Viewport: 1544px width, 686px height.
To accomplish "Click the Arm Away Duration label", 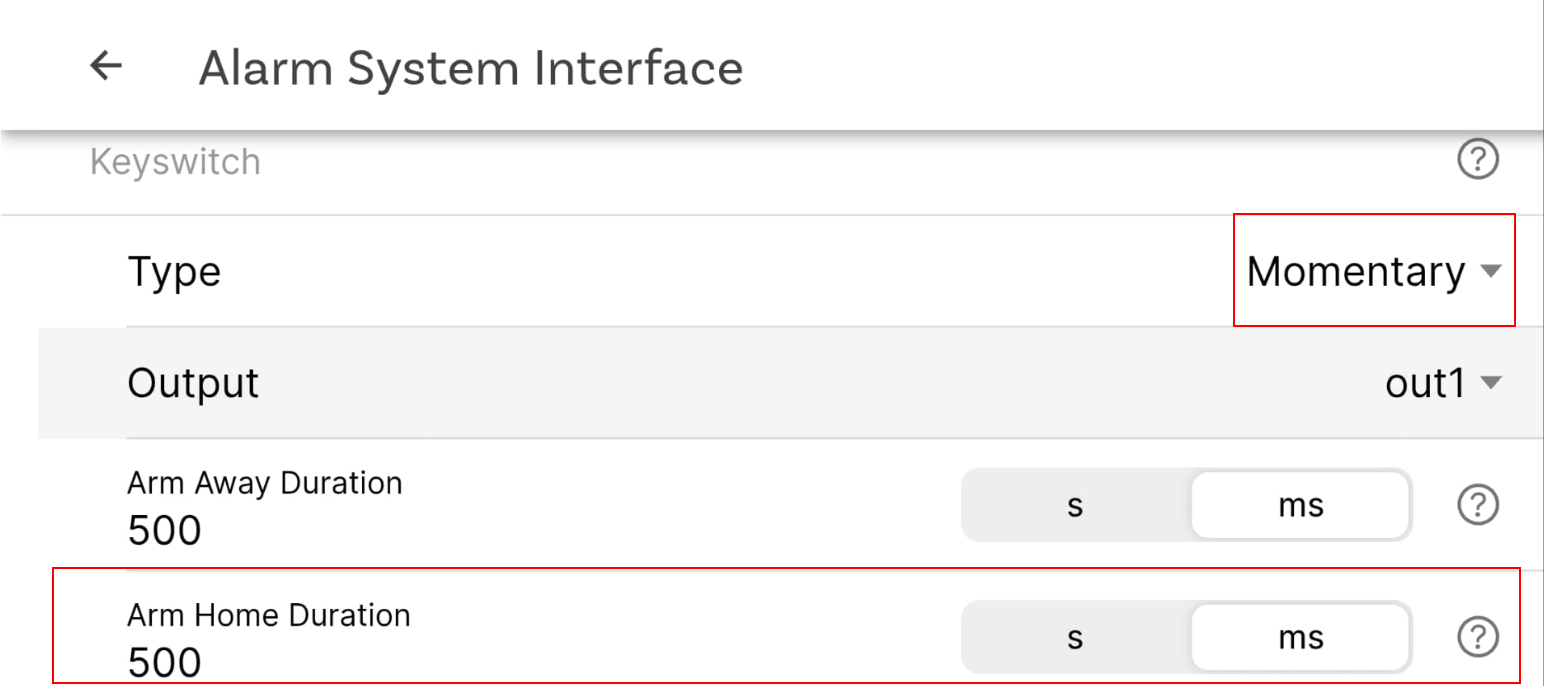I will pos(264,483).
